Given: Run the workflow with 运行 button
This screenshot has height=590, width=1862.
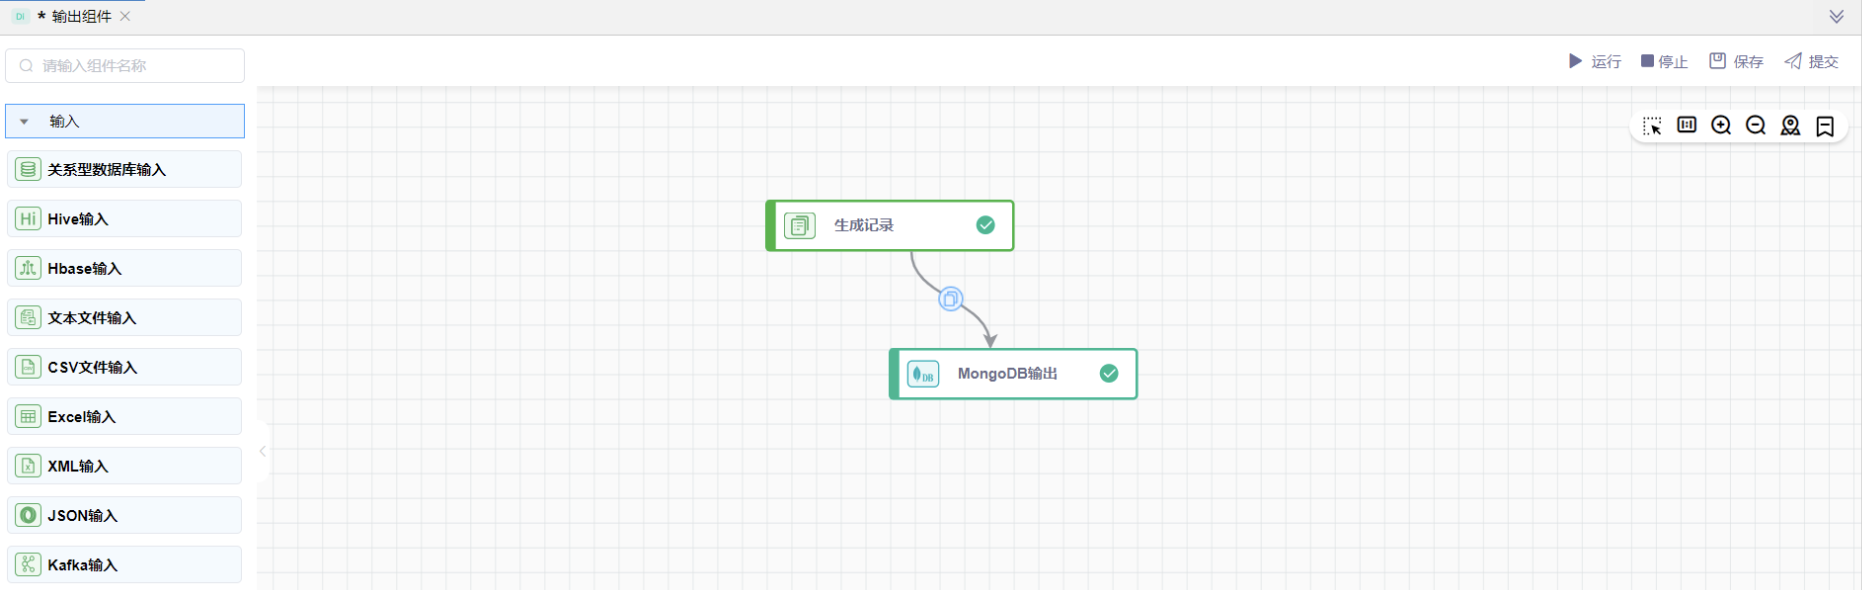Looking at the screenshot, I should click(x=1595, y=62).
